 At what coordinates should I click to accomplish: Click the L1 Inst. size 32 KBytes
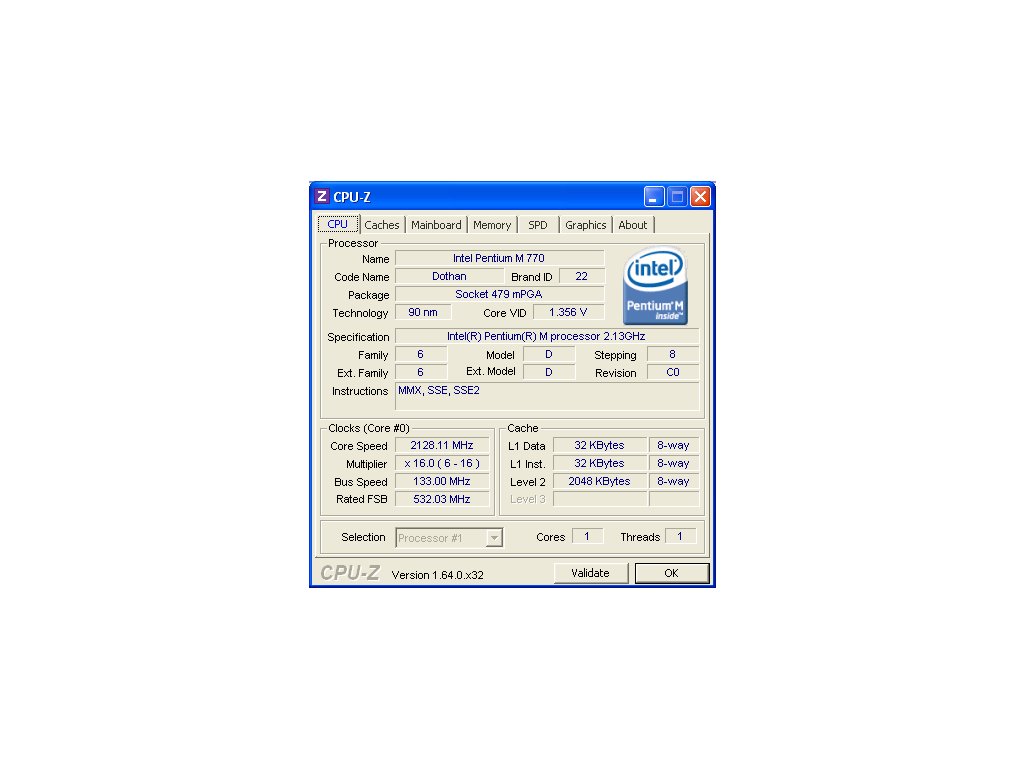(600, 463)
